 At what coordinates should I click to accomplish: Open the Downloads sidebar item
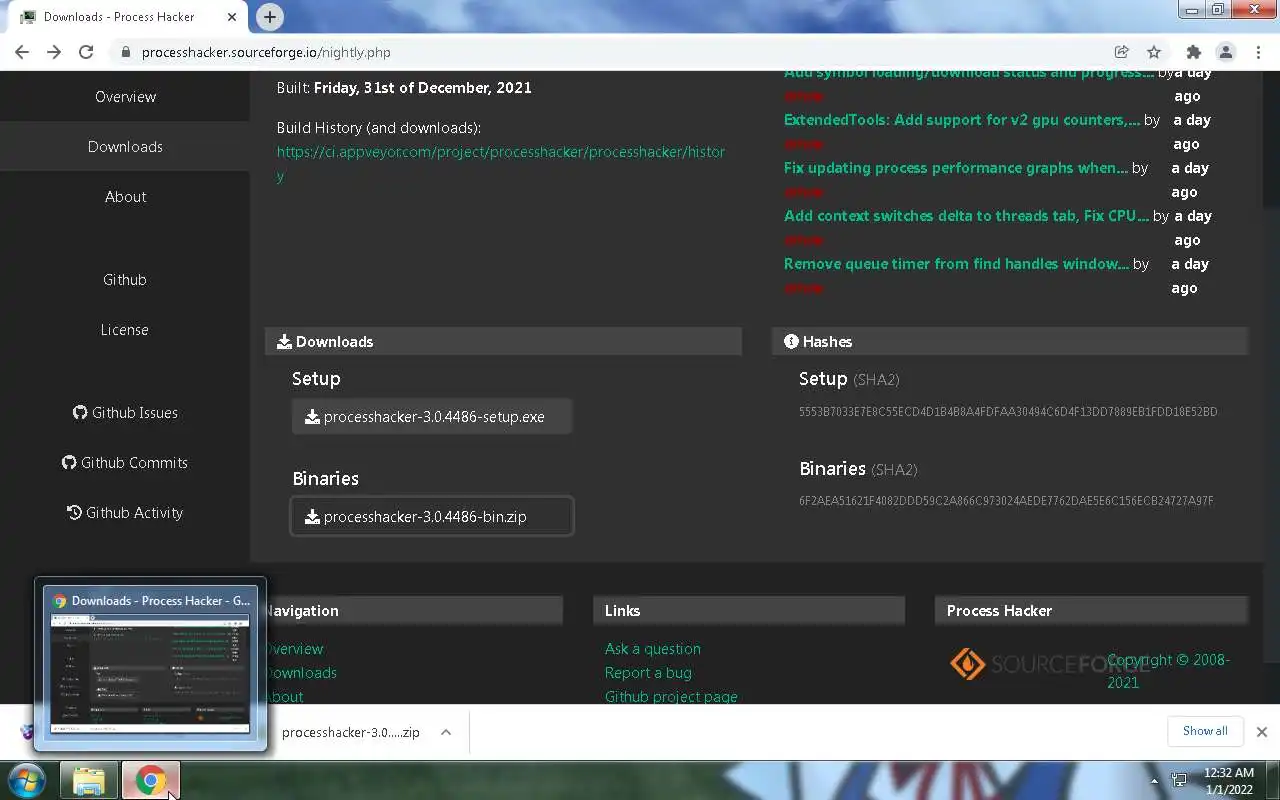pyautogui.click(x=125, y=147)
